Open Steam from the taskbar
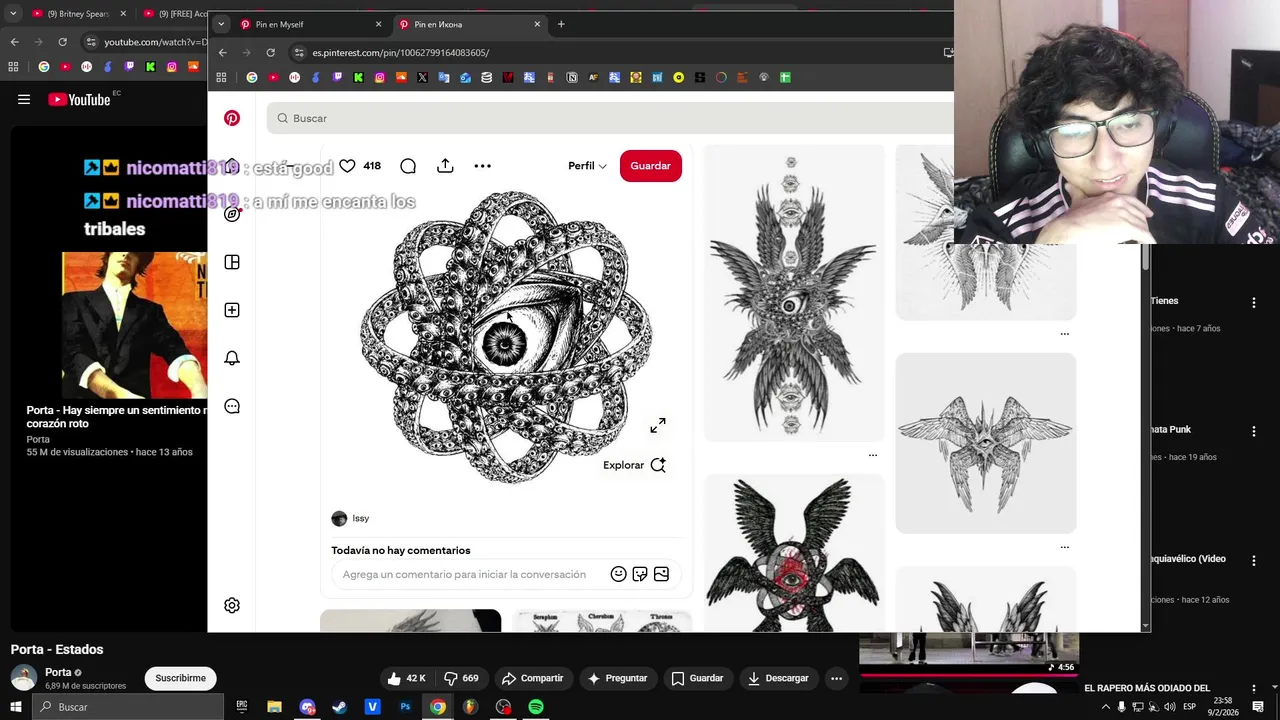The height and width of the screenshot is (720, 1280). 340,707
